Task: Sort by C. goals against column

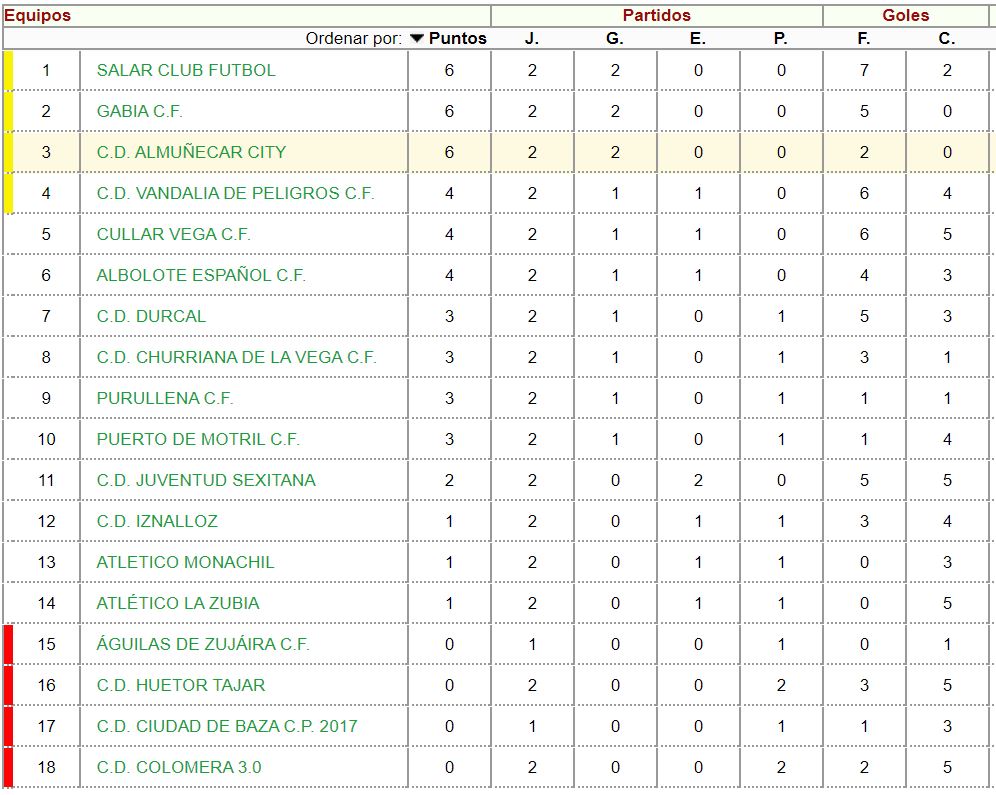Action: 947,39
